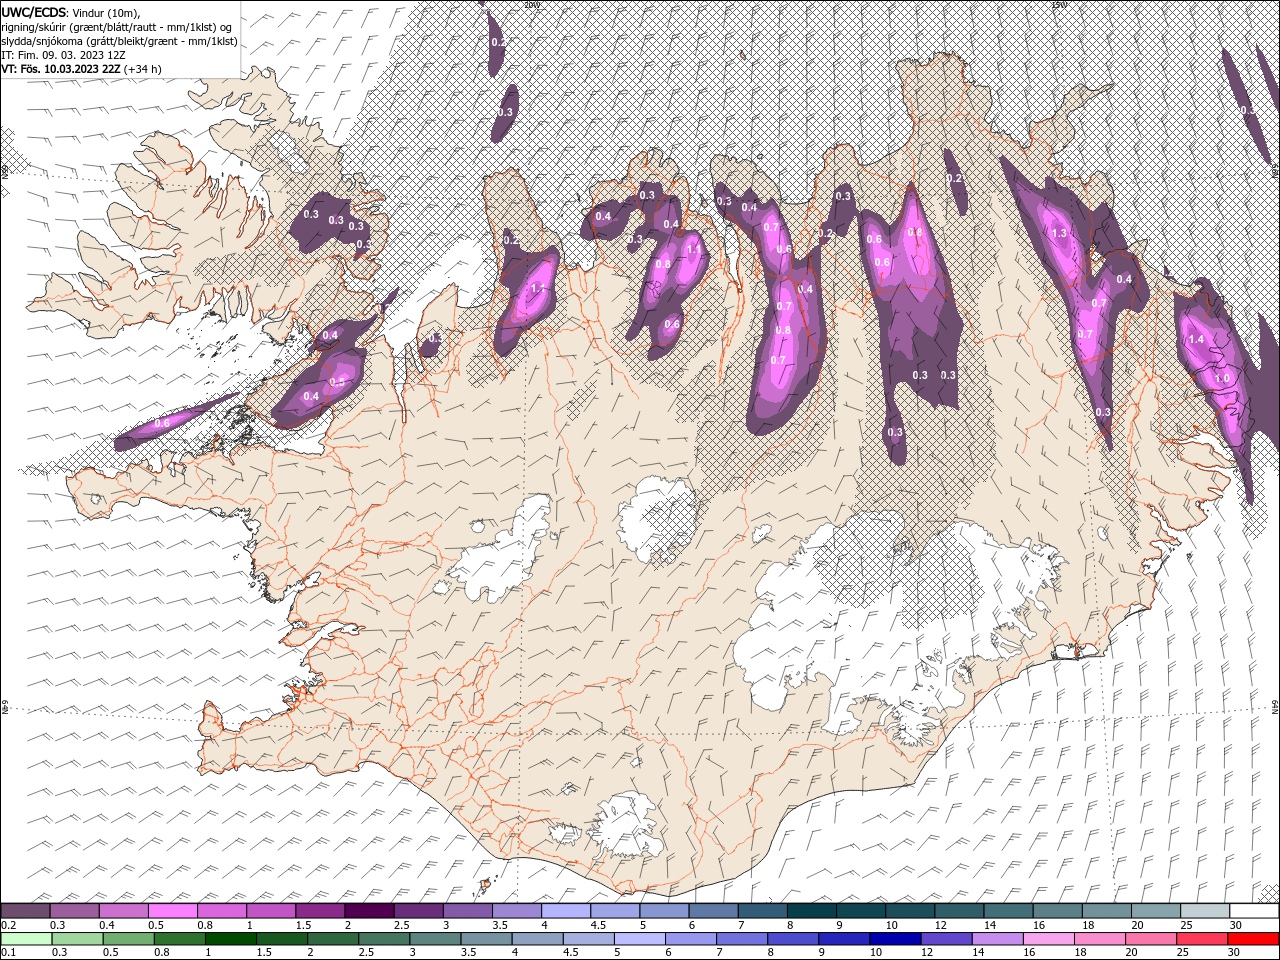Click the UWC/ECDS title in the header box

click(x=36, y=11)
